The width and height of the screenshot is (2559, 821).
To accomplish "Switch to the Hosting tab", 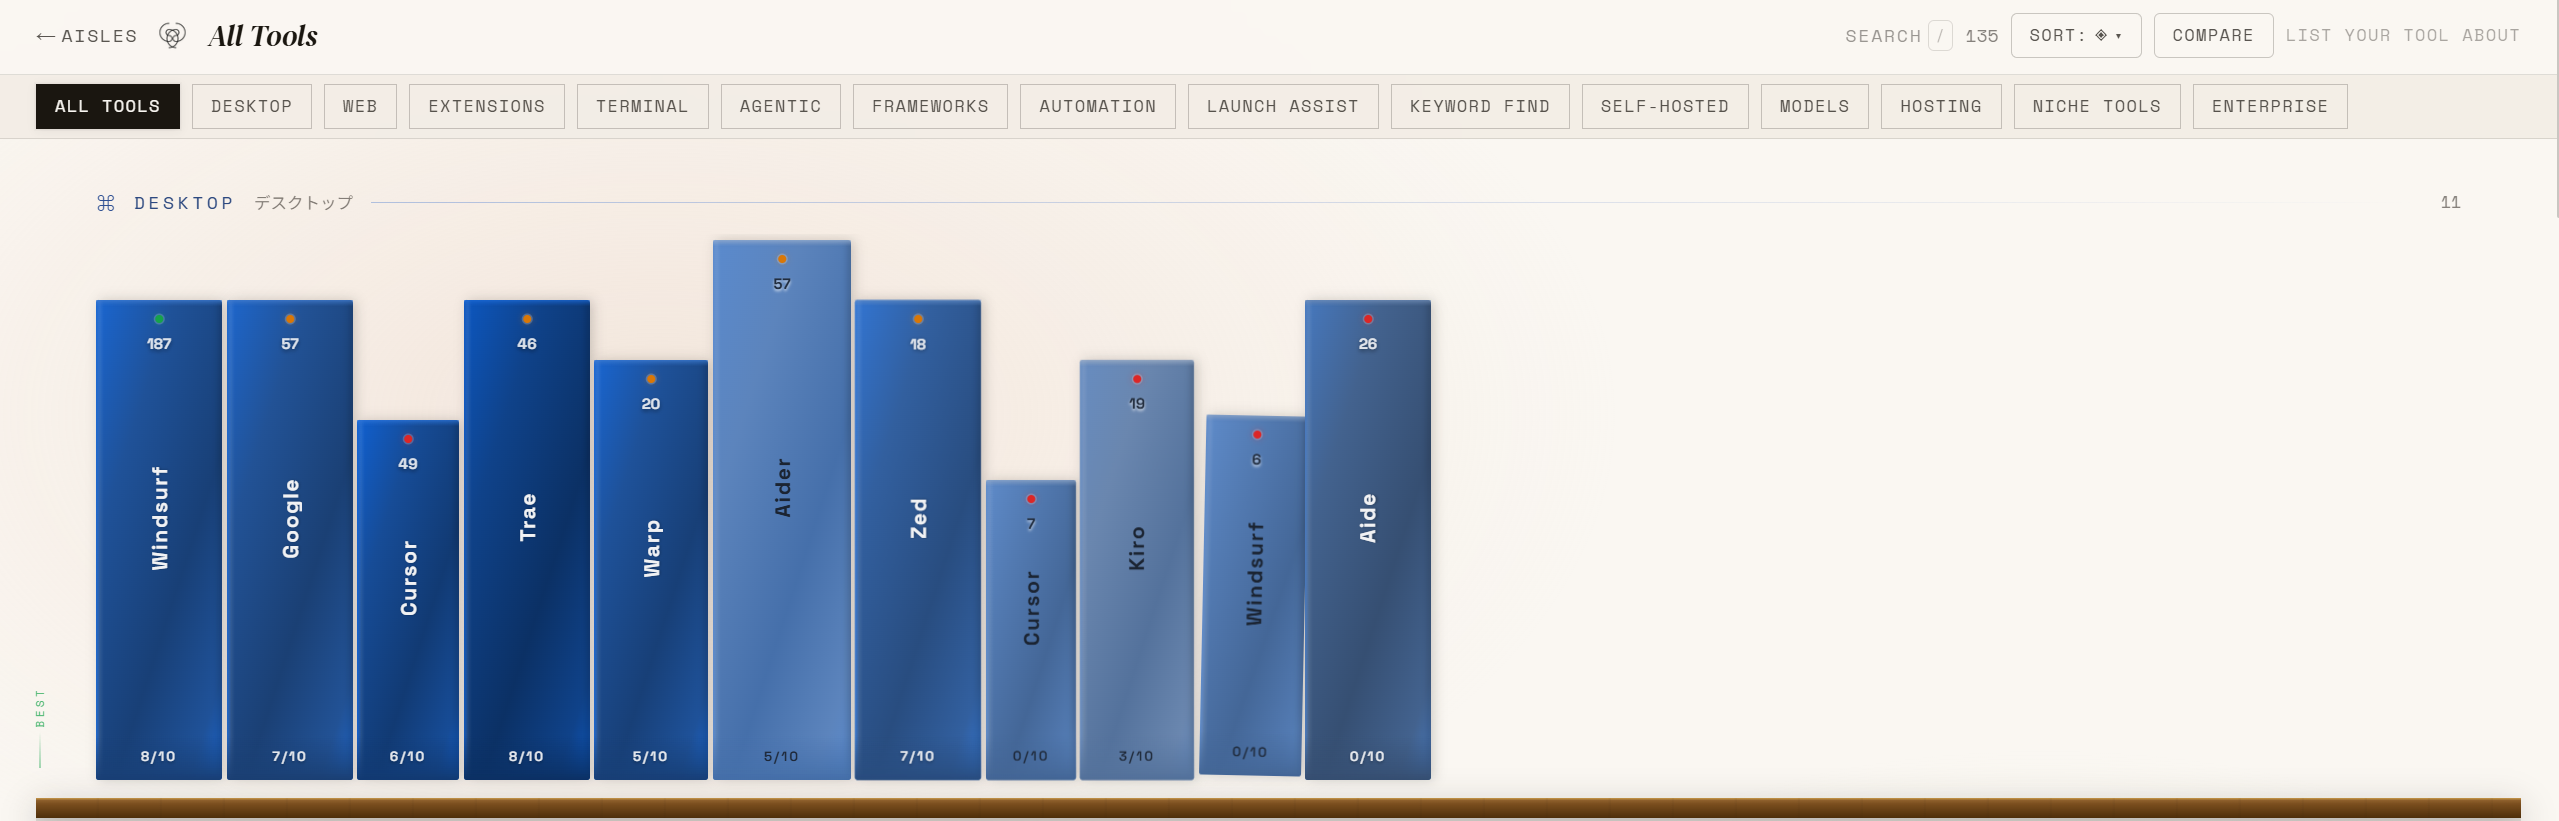I will click(x=1941, y=106).
